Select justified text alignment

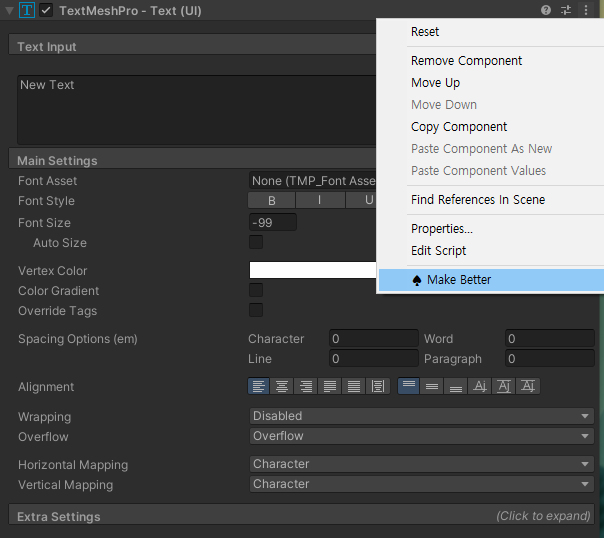pos(330,386)
